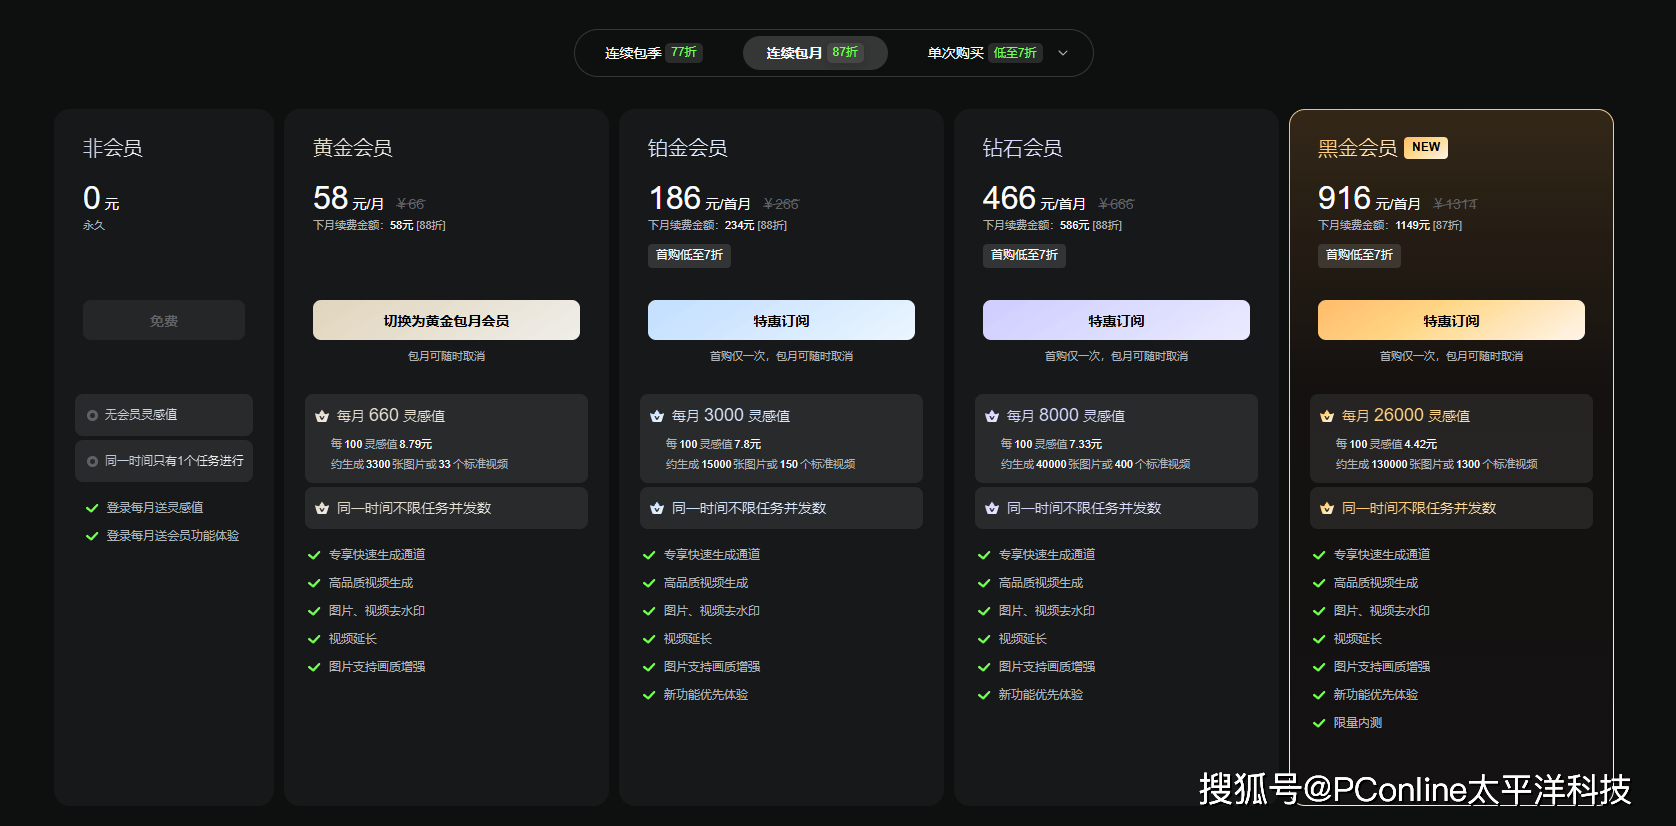This screenshot has width=1676, height=826.
Task: Click the grey 免费 button for 非会员
Action: 164,320
